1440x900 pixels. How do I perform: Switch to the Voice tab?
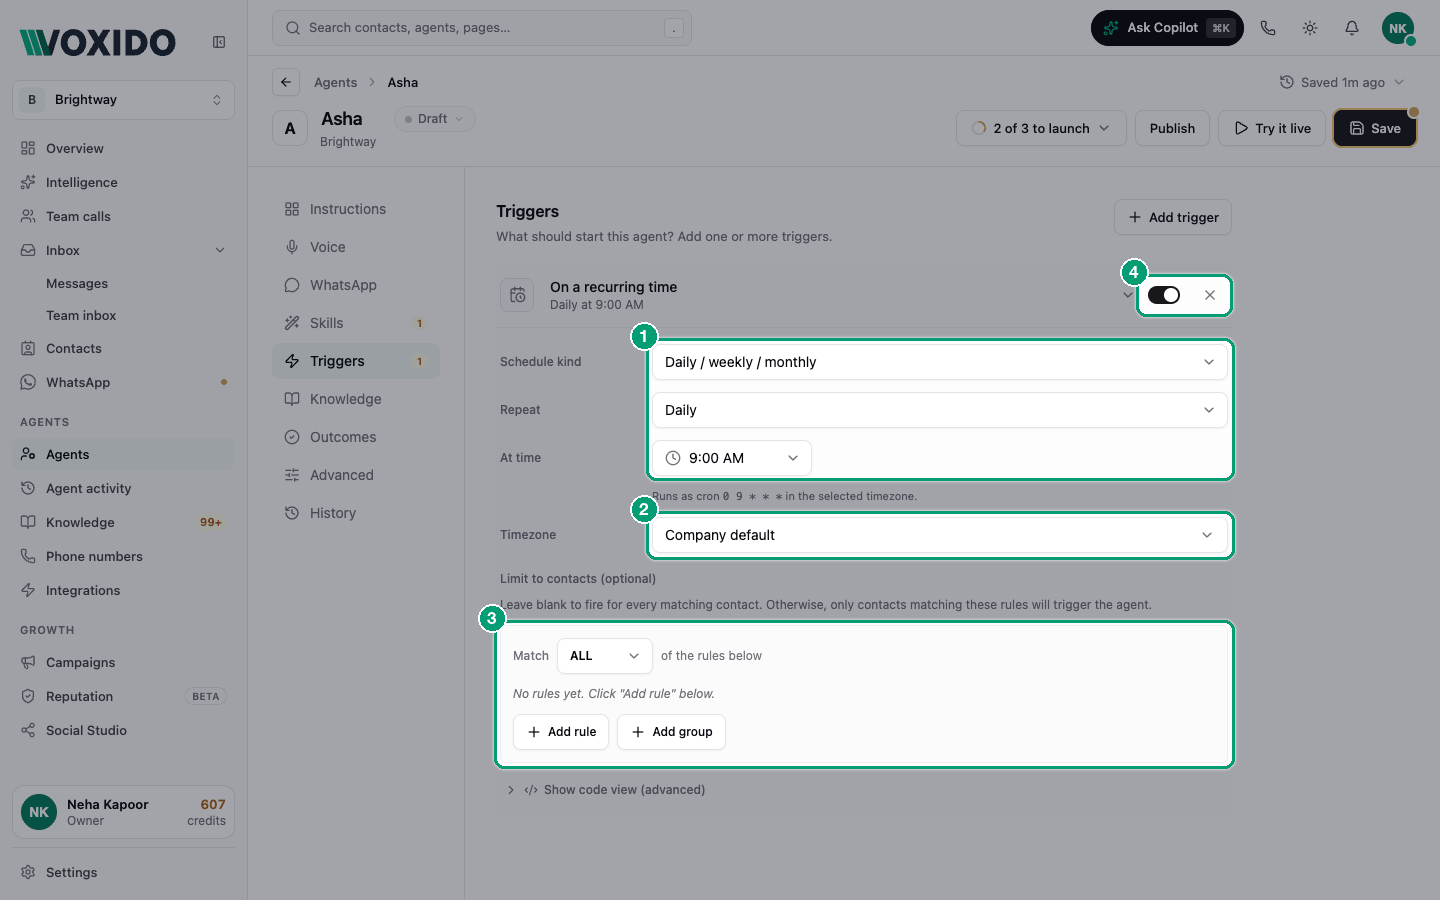pos(356,247)
